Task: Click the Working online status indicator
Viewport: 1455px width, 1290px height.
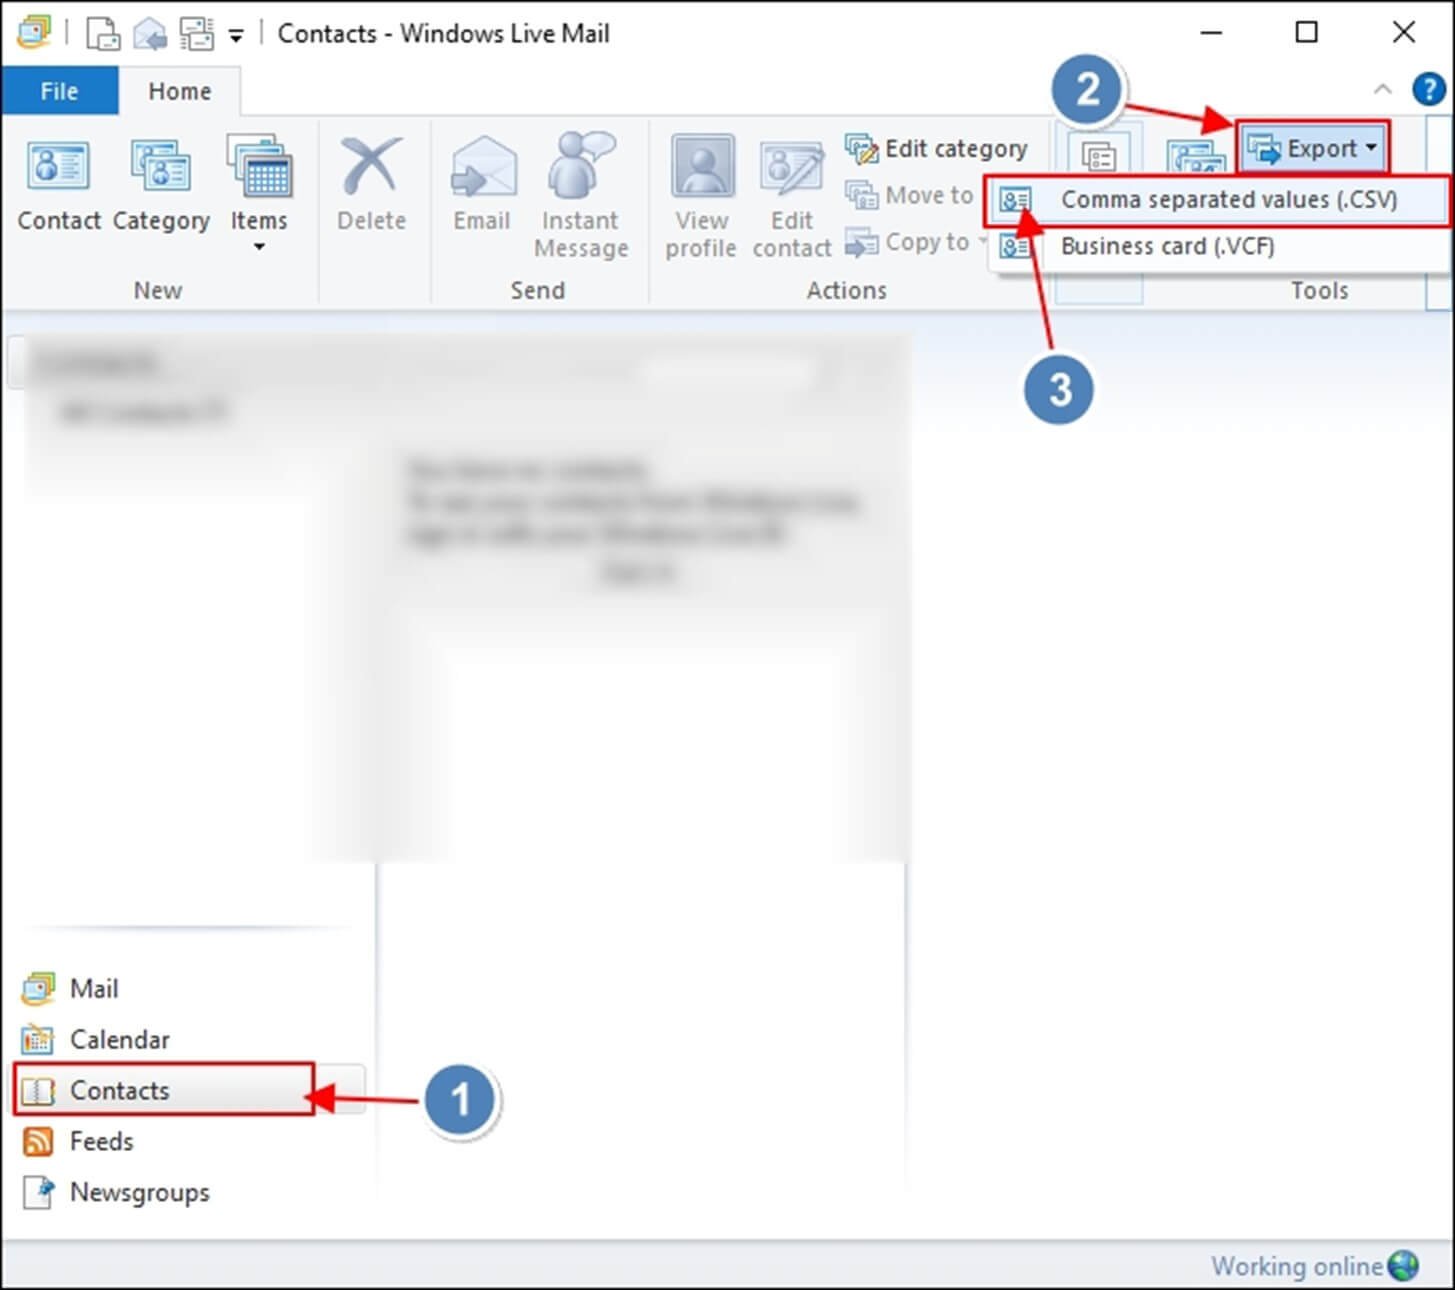Action: coord(1297,1265)
